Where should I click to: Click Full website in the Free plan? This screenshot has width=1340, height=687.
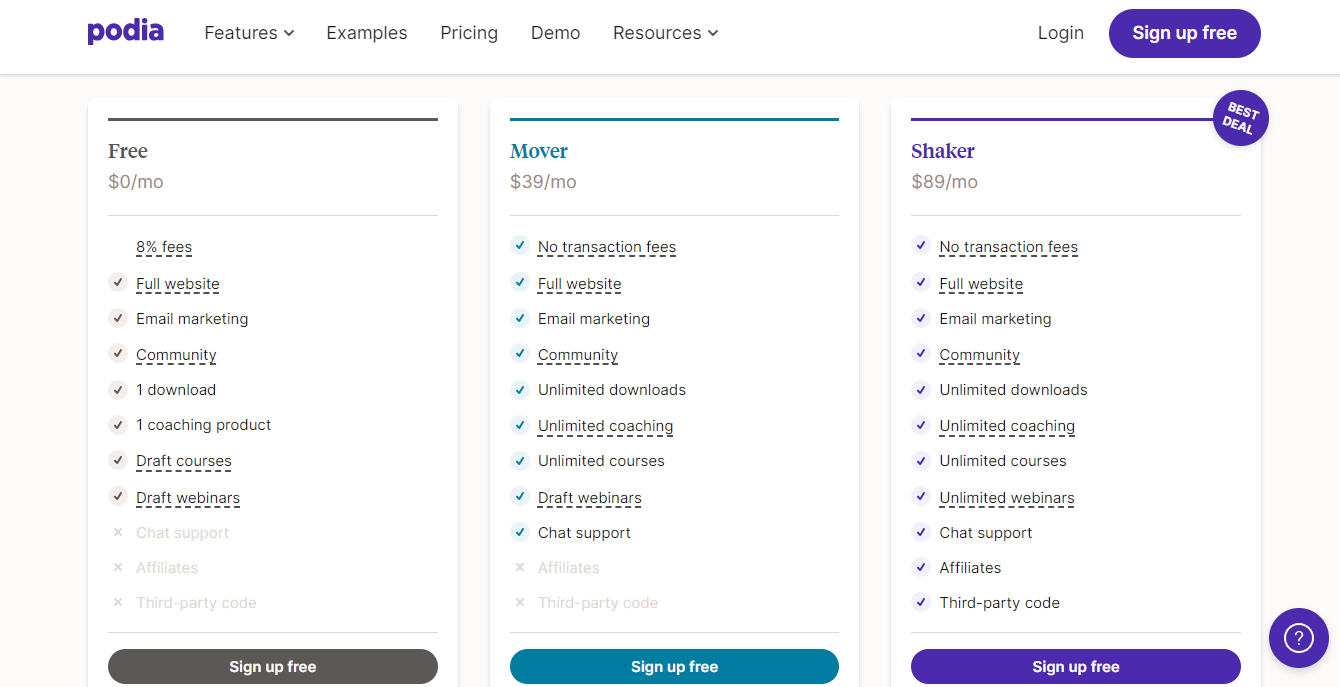(x=178, y=284)
